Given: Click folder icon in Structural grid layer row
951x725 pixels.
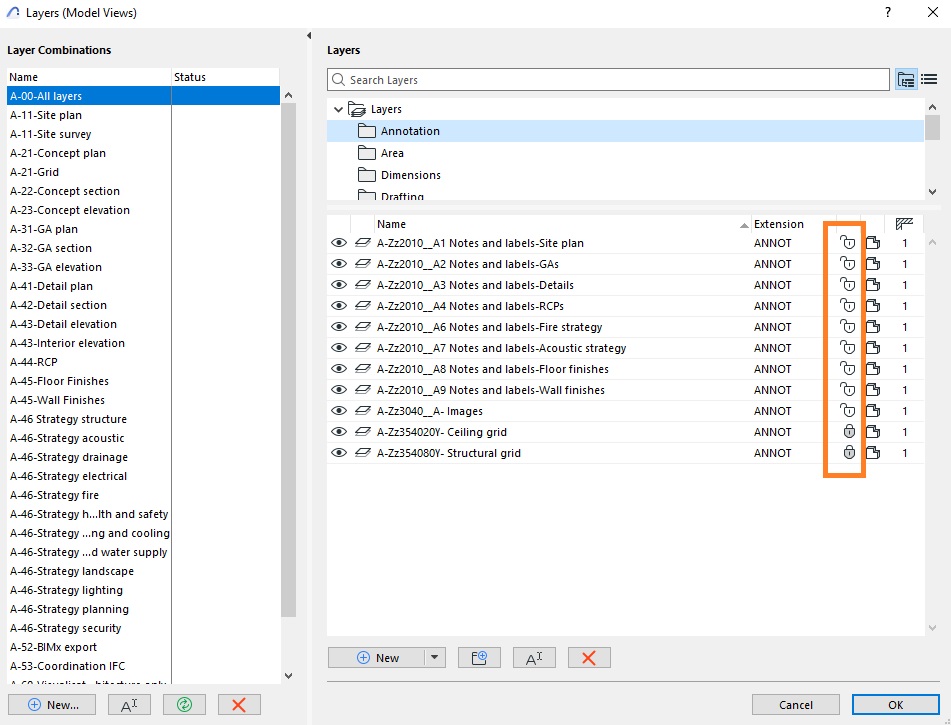Looking at the screenshot, I should point(873,453).
